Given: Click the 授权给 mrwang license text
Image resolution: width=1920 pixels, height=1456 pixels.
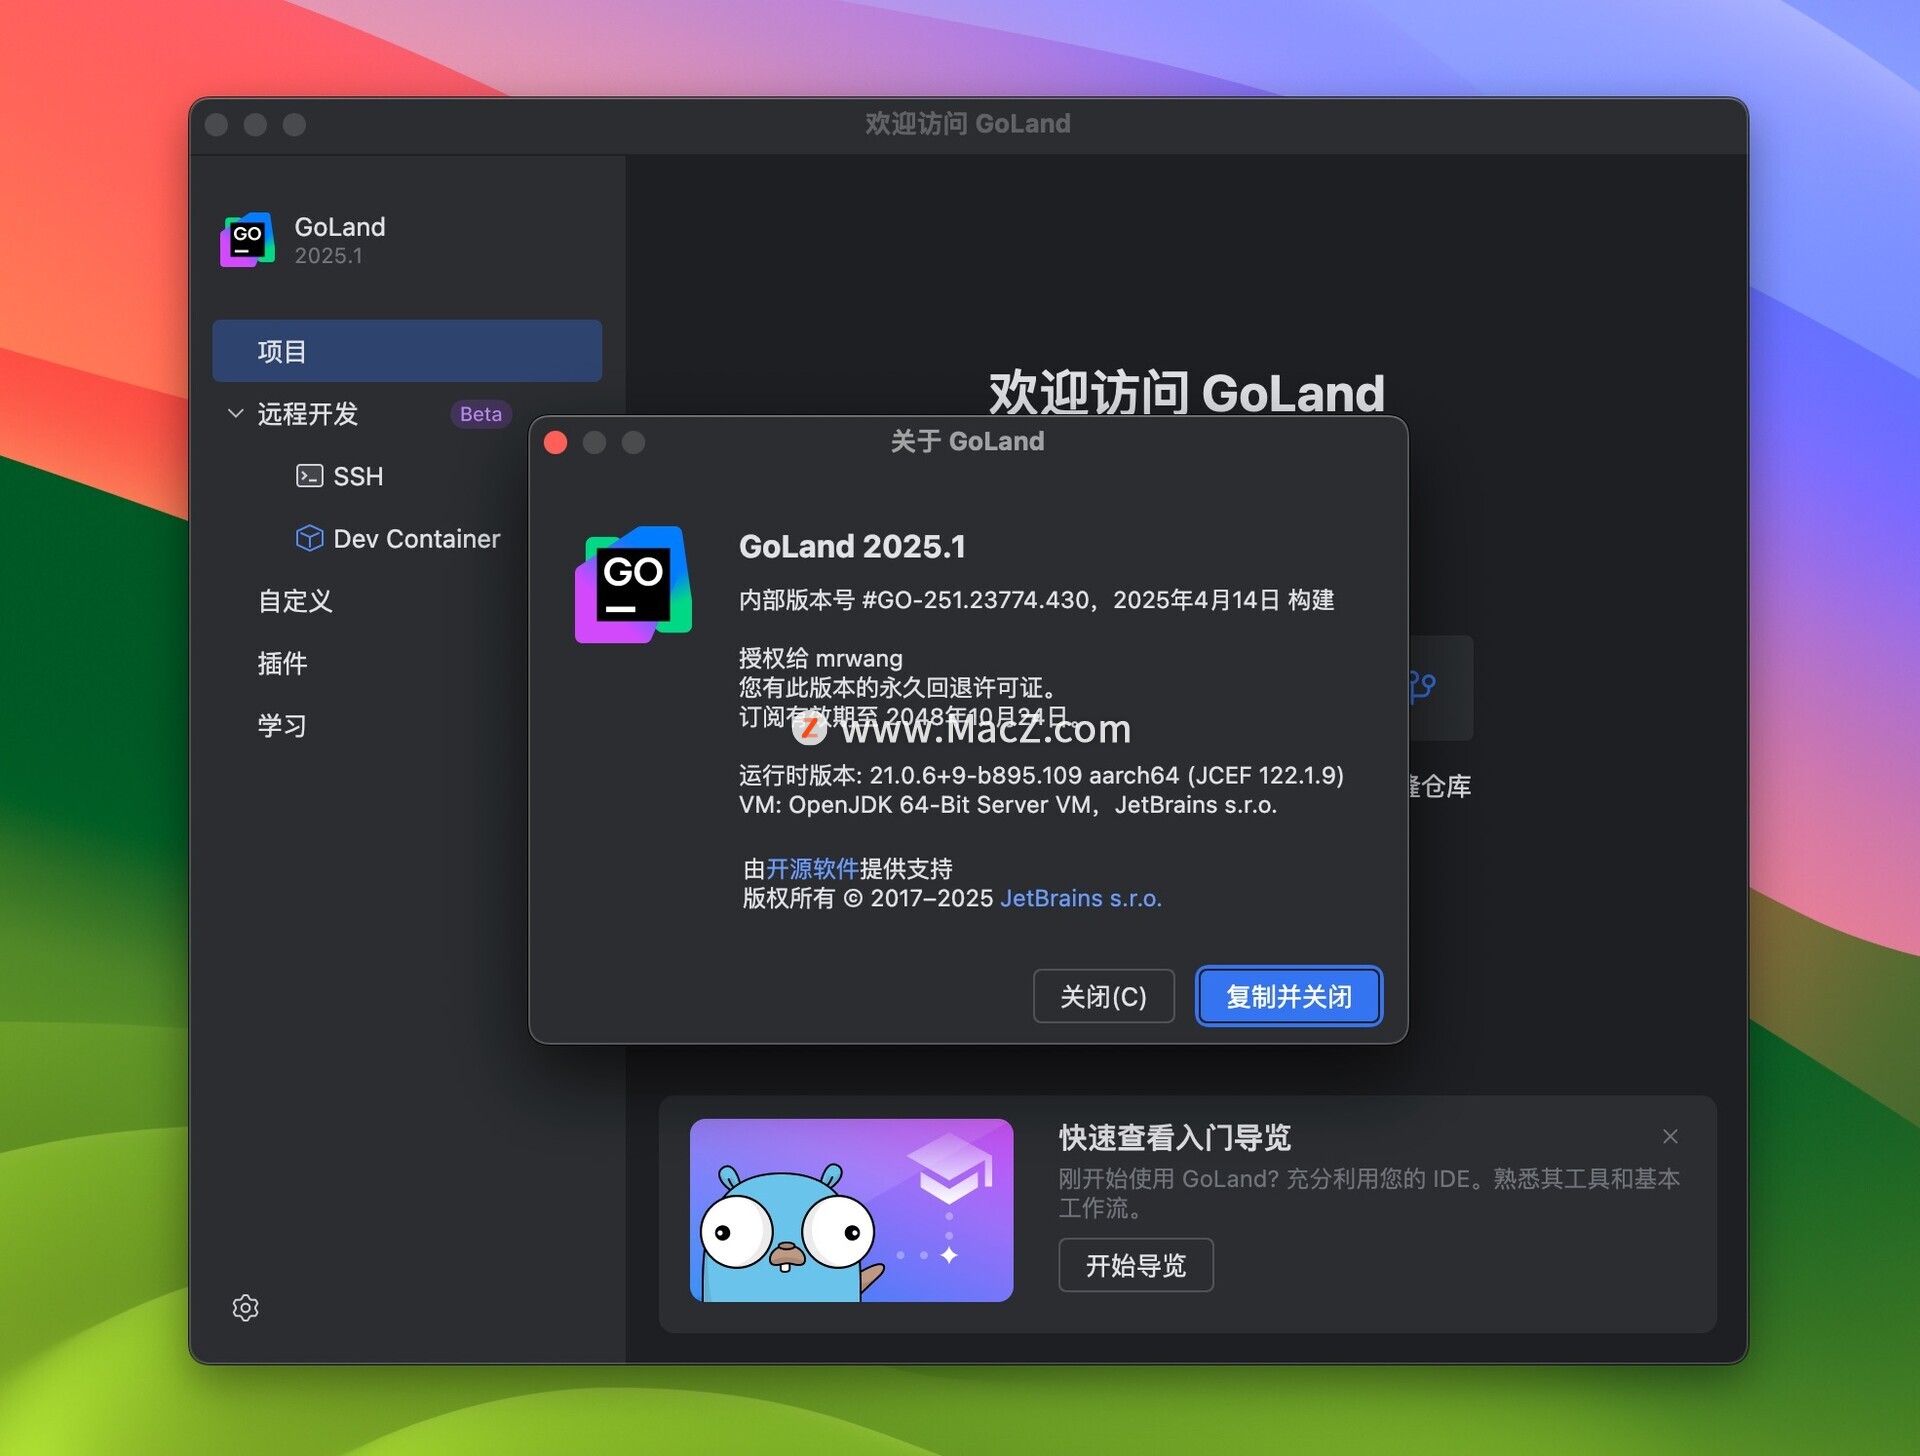Looking at the screenshot, I should pos(820,658).
